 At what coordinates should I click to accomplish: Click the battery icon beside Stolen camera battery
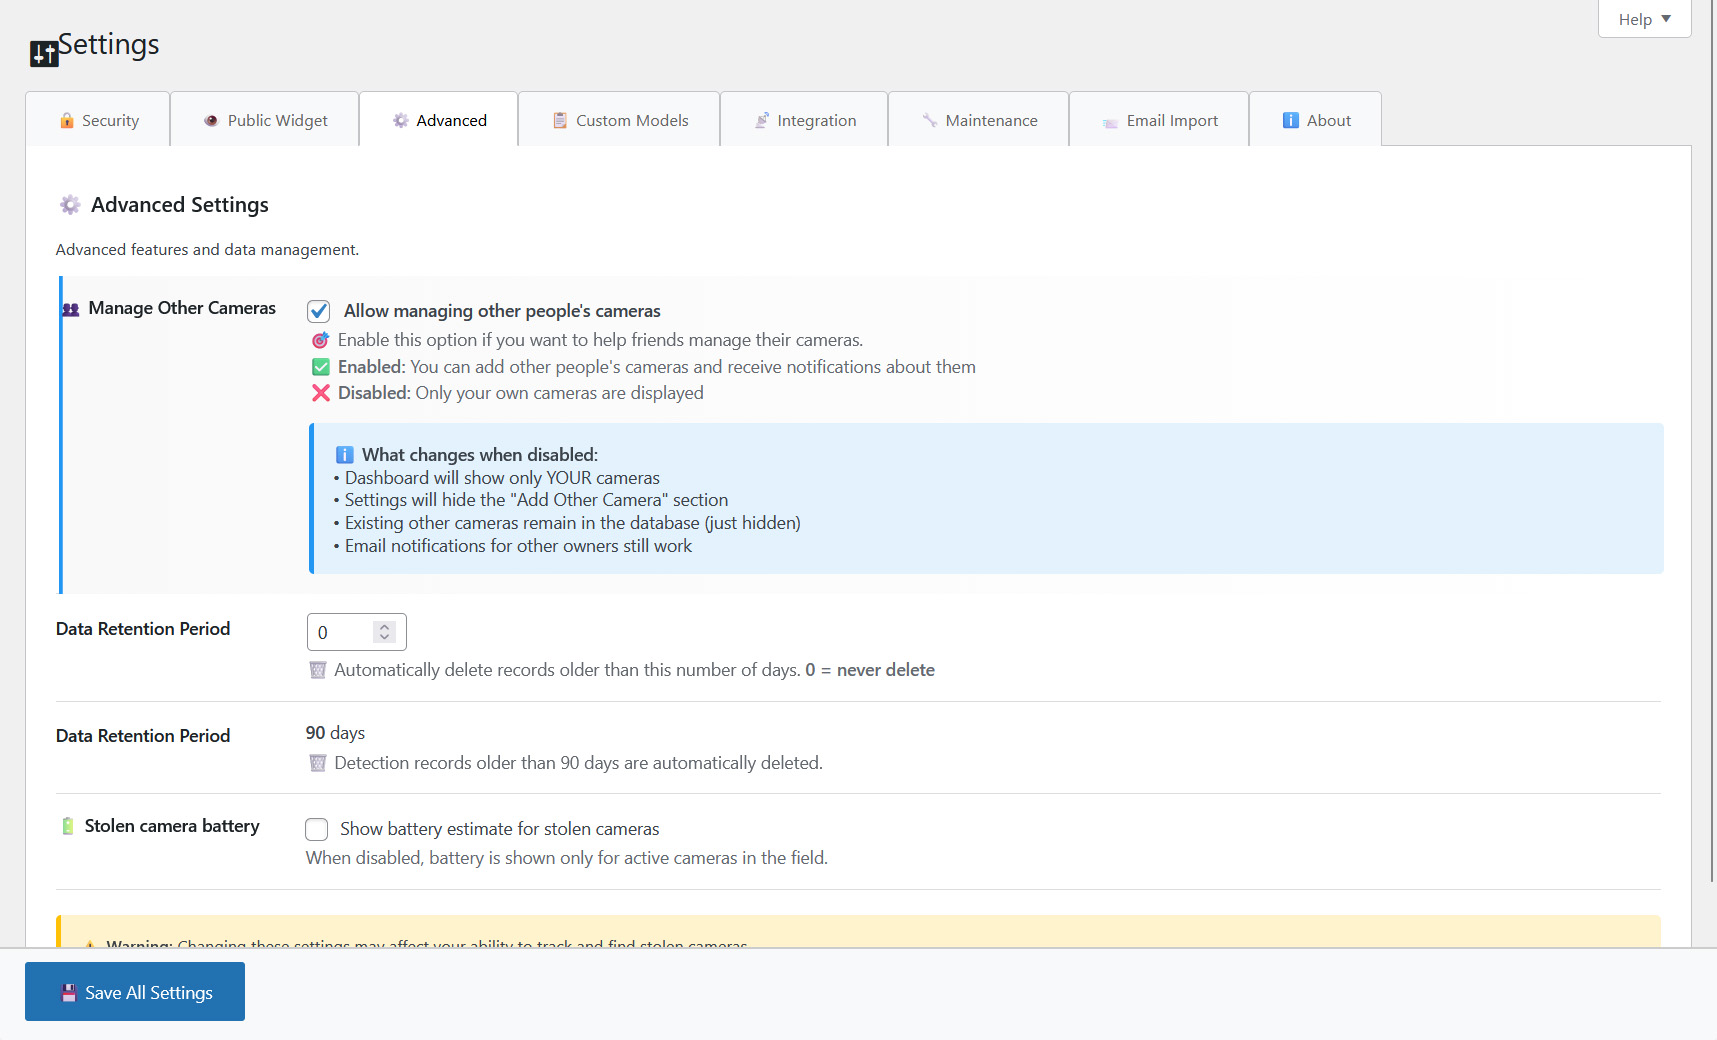tap(68, 826)
